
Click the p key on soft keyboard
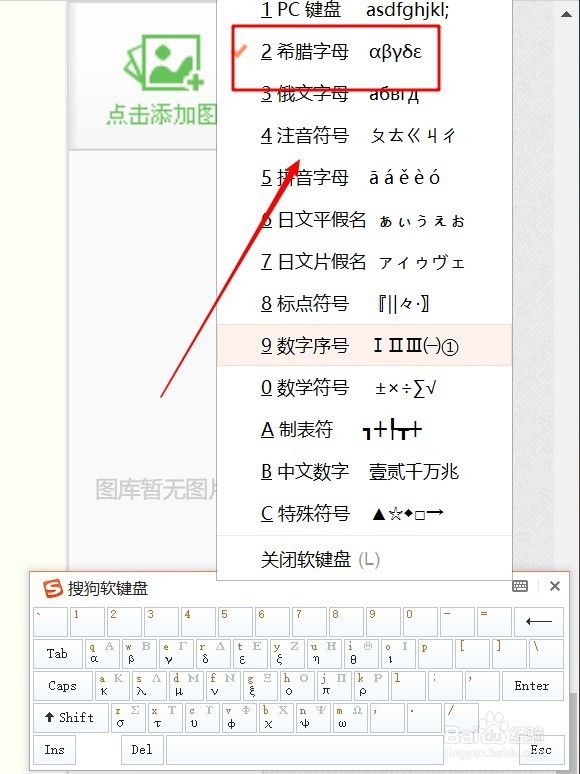(435, 654)
